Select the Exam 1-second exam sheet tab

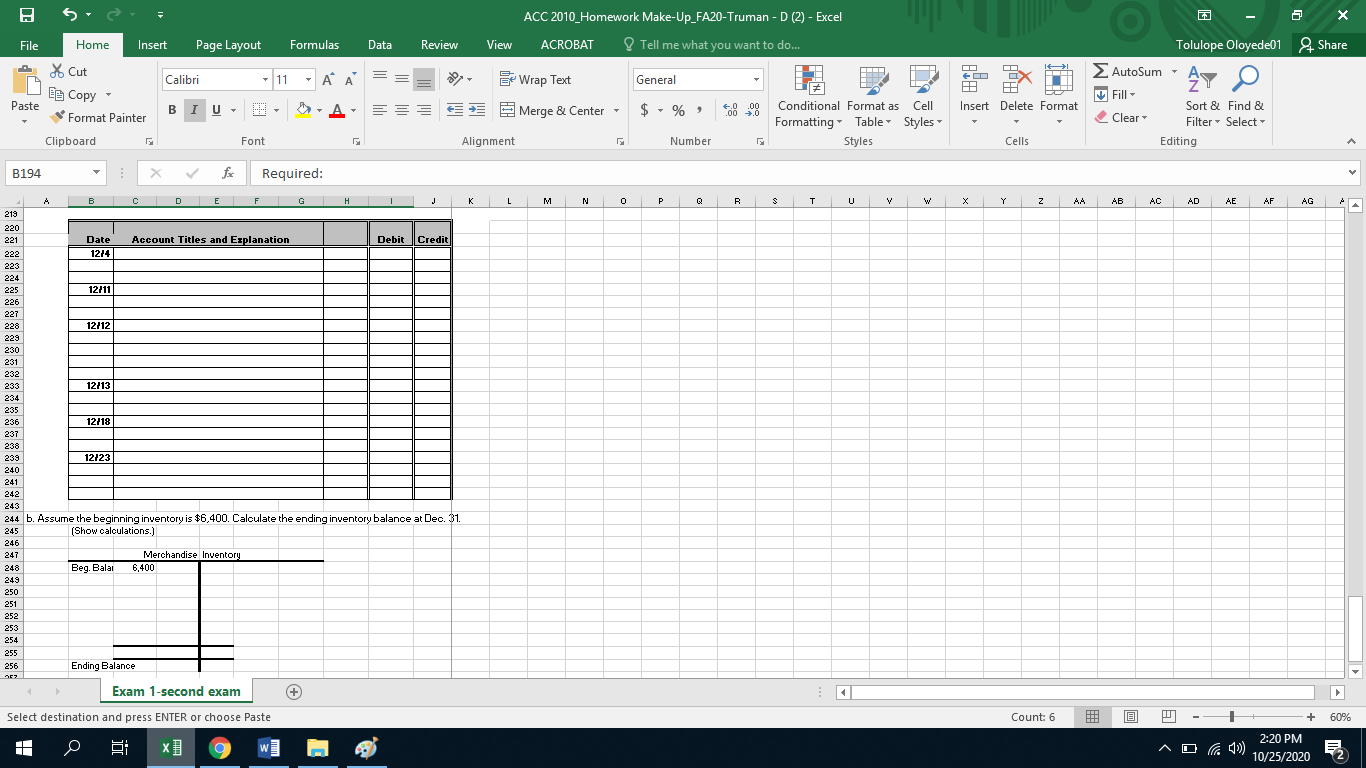(x=175, y=691)
